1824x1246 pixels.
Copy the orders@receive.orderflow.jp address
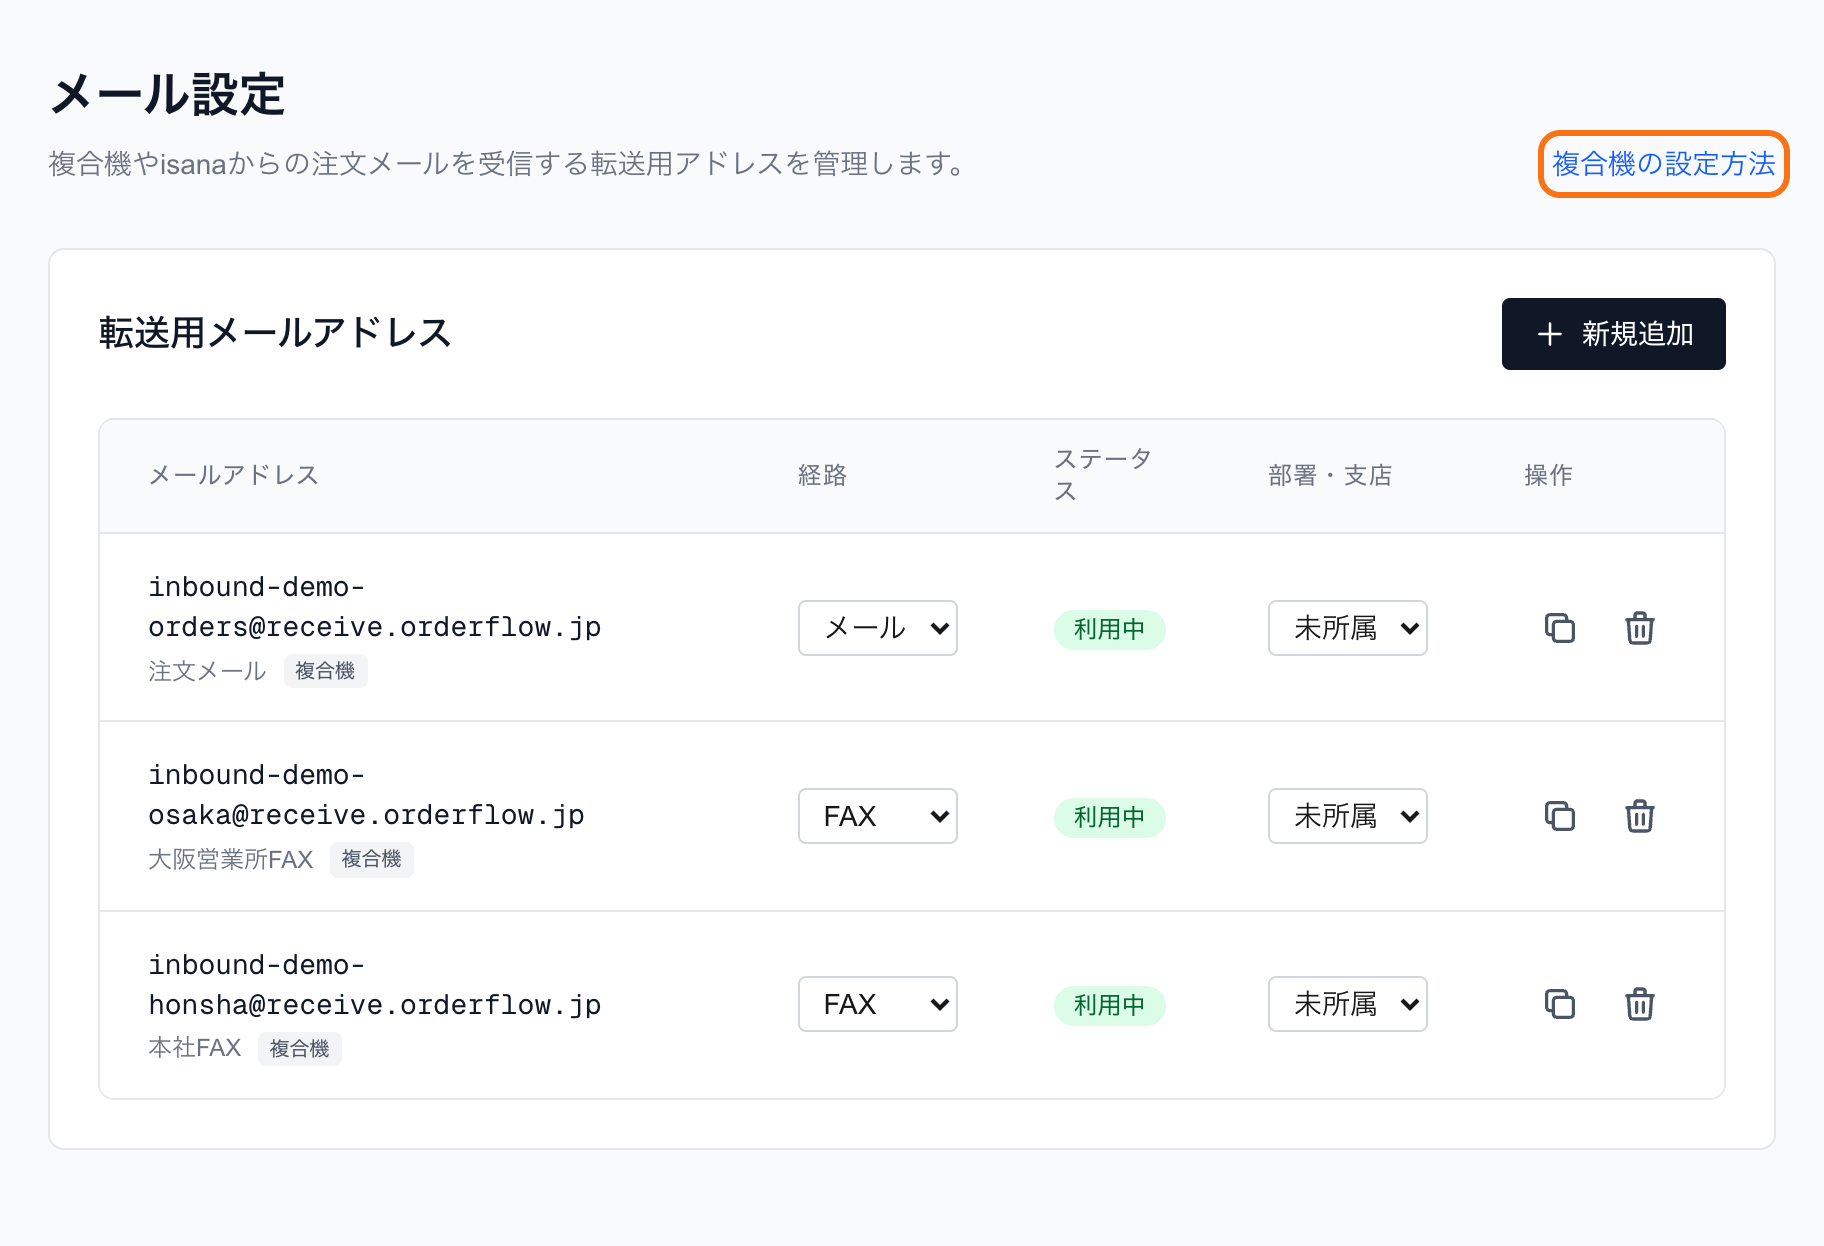tap(1560, 628)
